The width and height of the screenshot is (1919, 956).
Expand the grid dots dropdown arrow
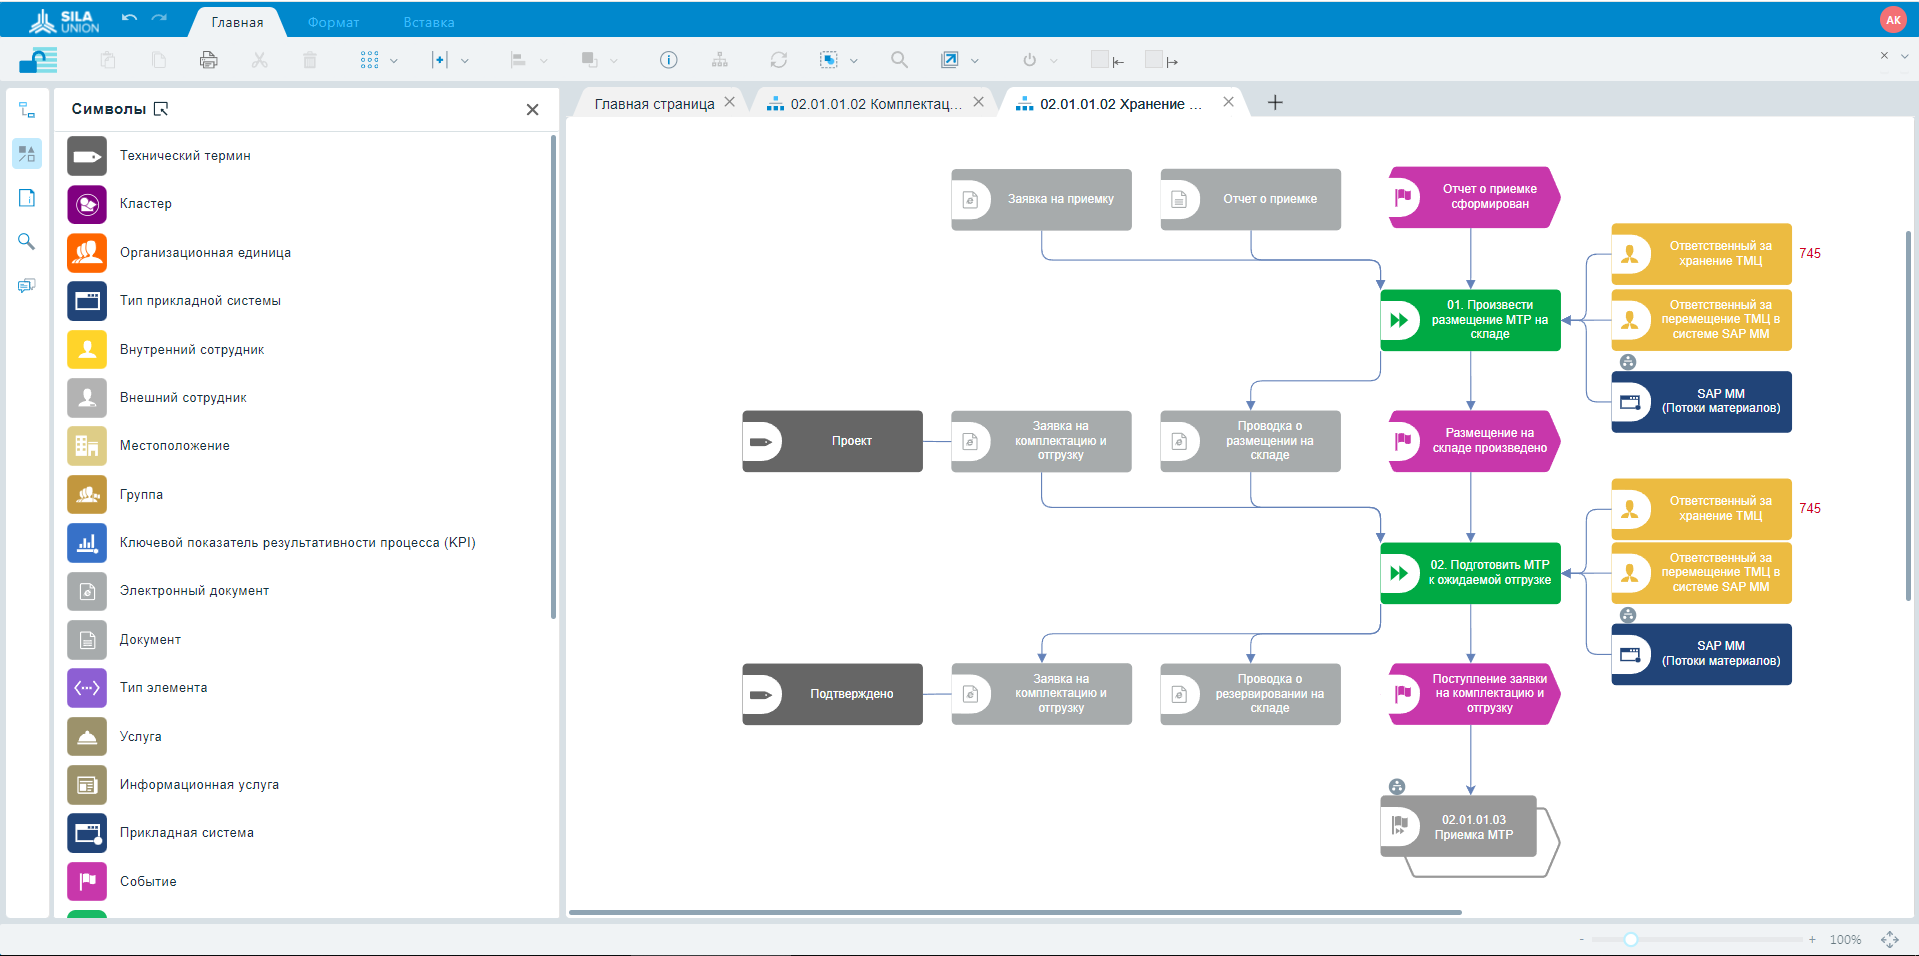pyautogui.click(x=394, y=61)
